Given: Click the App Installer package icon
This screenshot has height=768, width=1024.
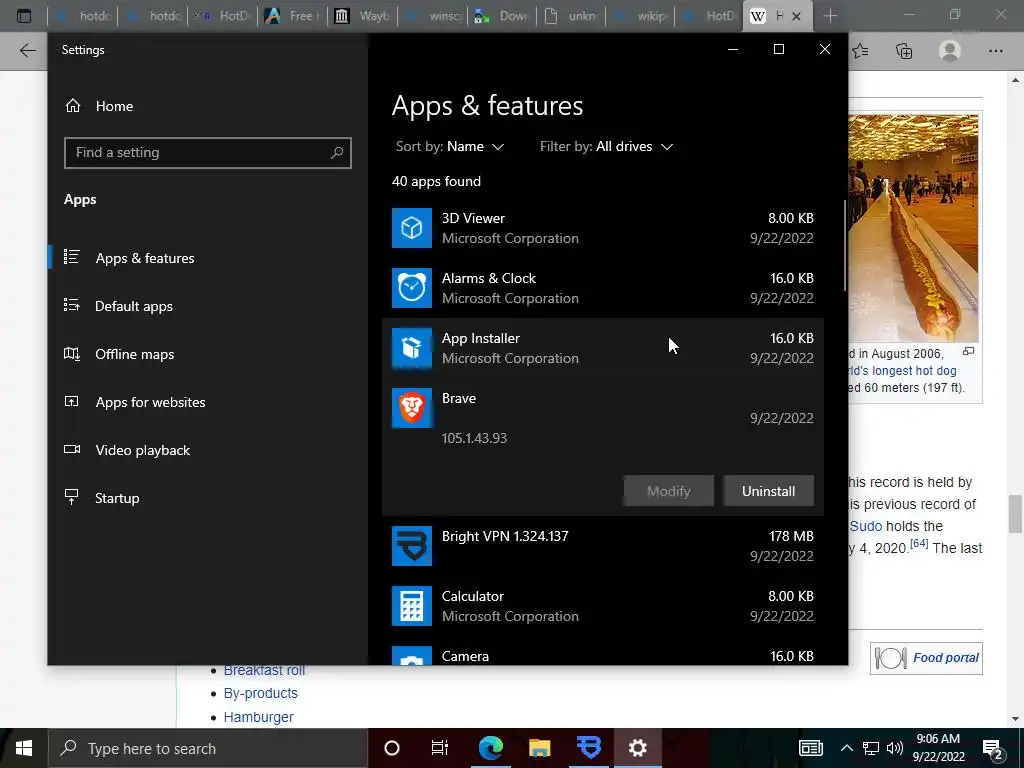Looking at the screenshot, I should [x=411, y=348].
